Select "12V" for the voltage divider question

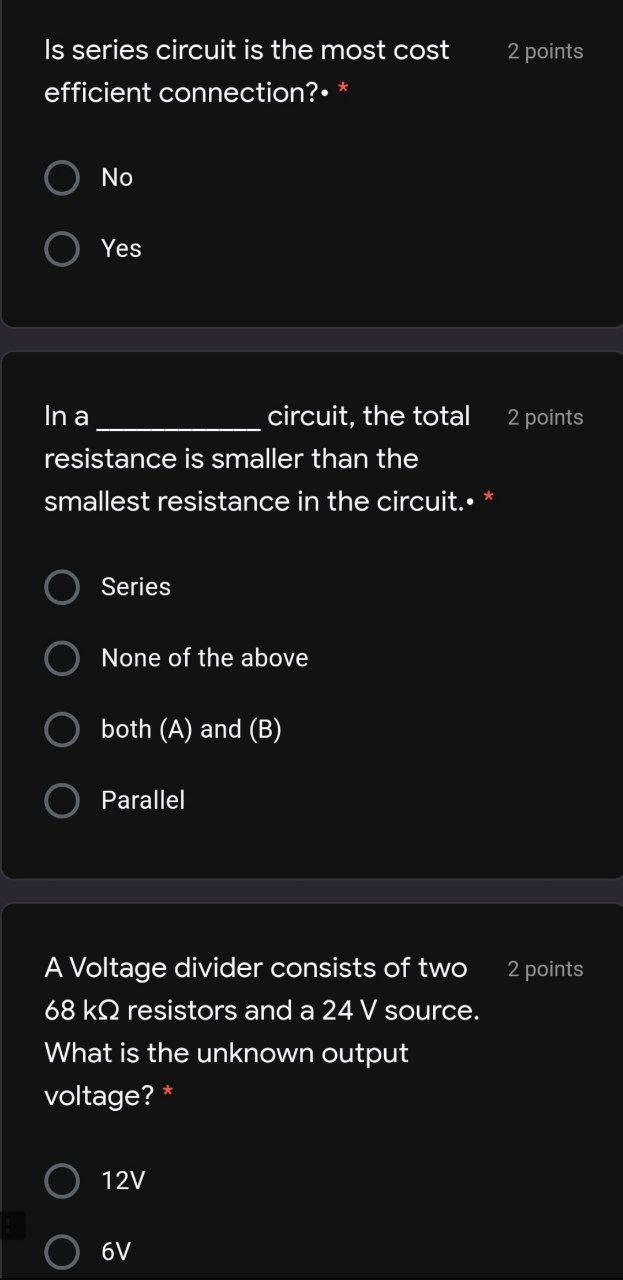(x=61, y=1180)
